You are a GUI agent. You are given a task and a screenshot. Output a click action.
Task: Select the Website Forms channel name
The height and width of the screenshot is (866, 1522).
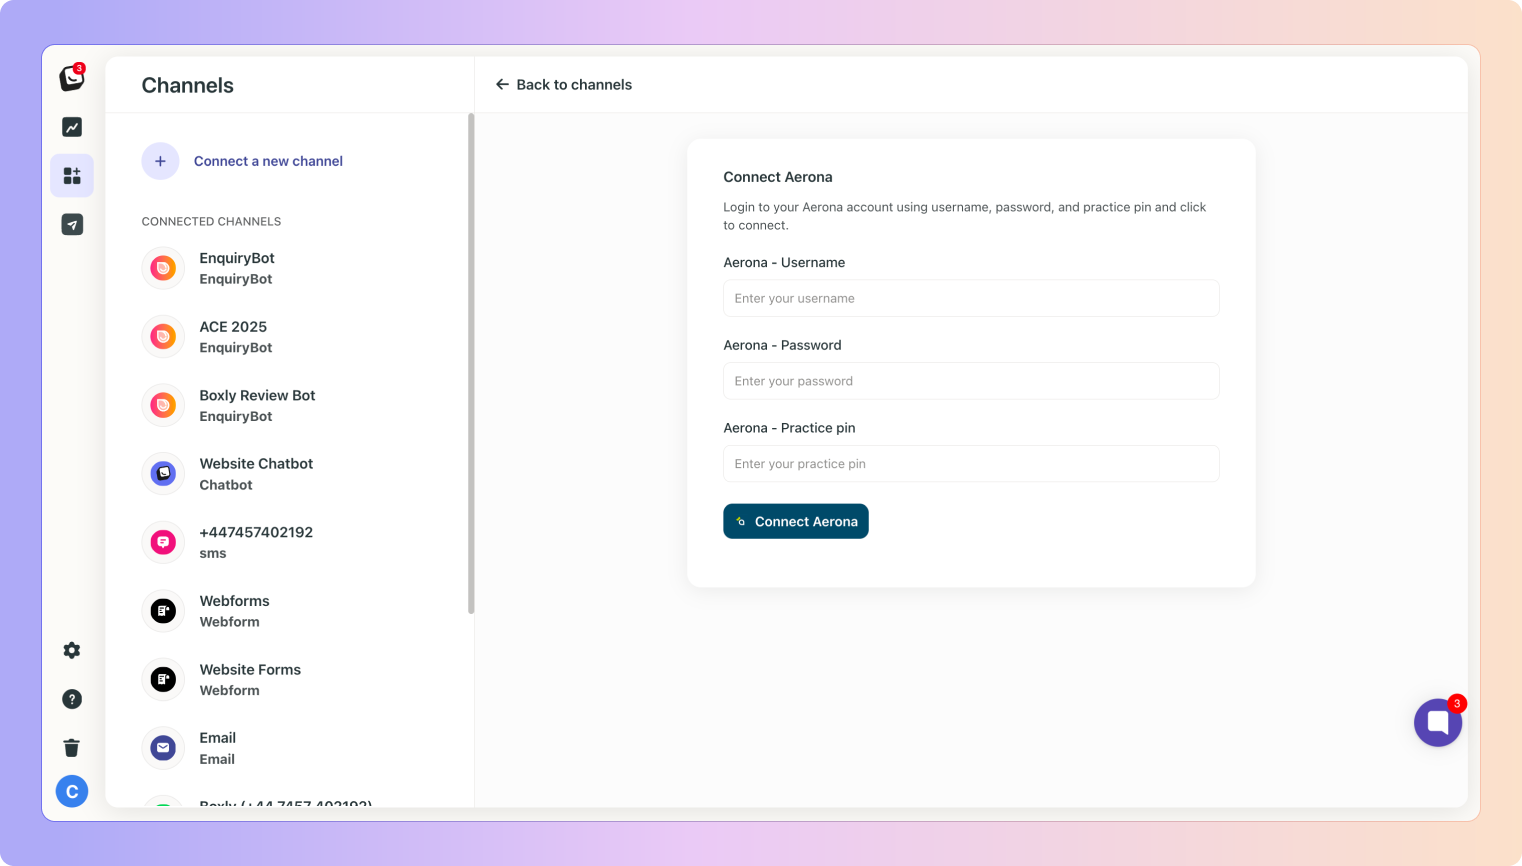pos(250,670)
